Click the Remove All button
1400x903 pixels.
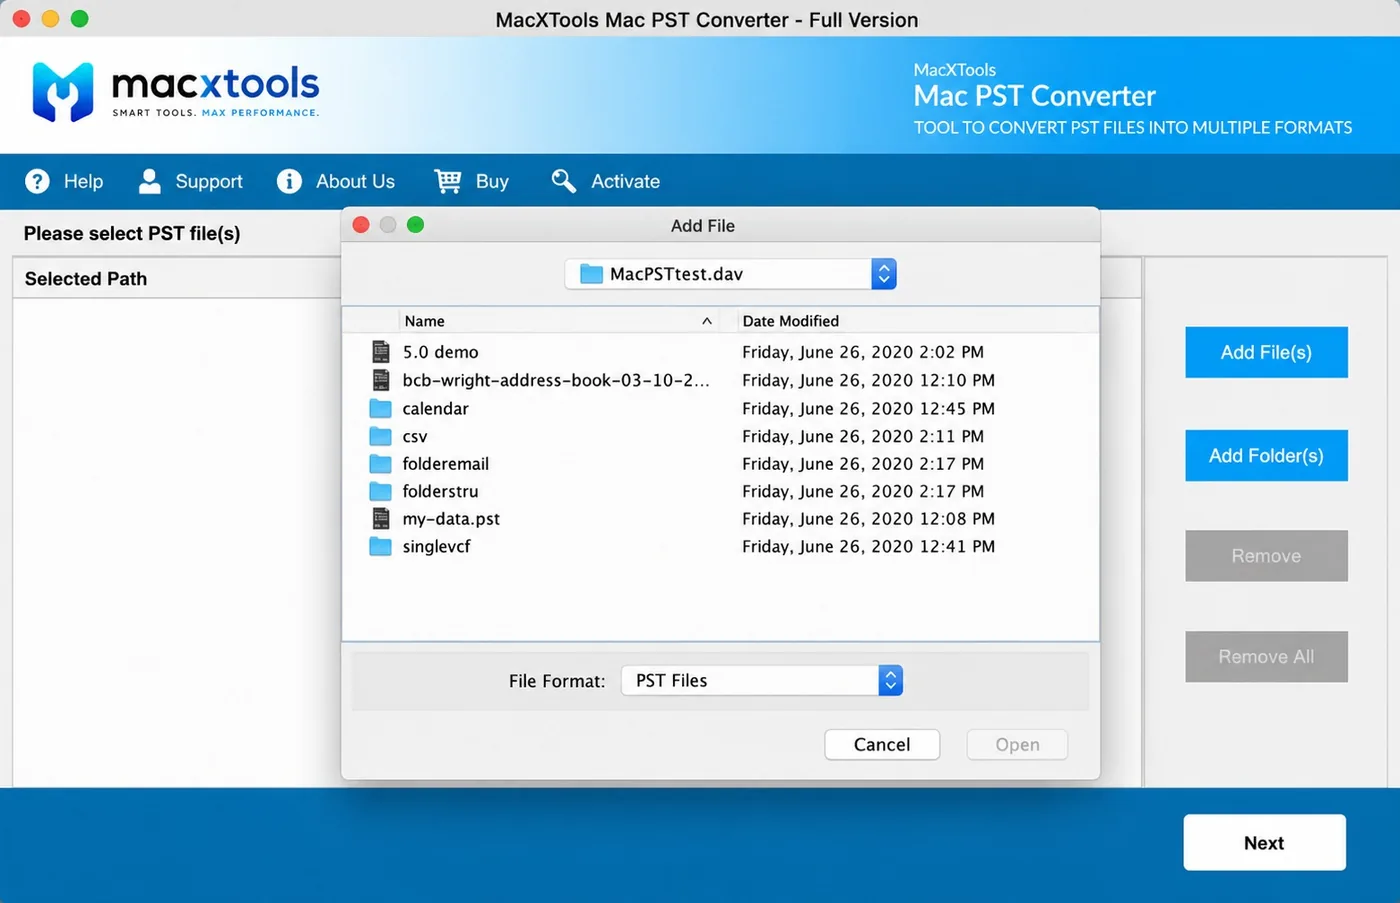[x=1266, y=657]
